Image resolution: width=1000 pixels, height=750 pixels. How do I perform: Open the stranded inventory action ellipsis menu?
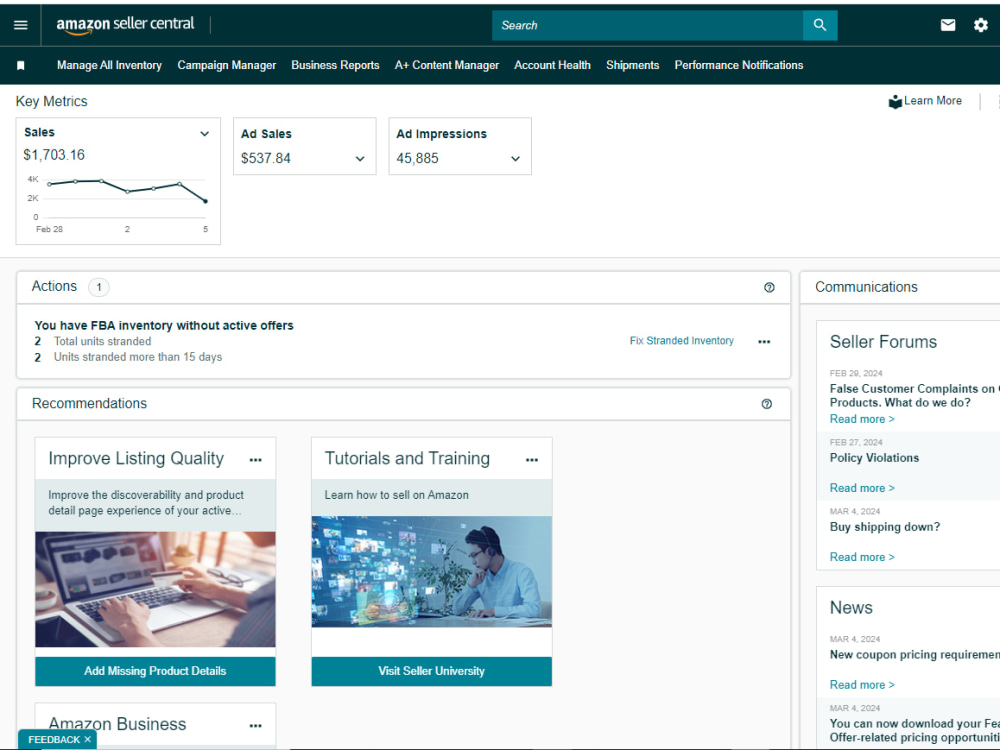point(764,342)
